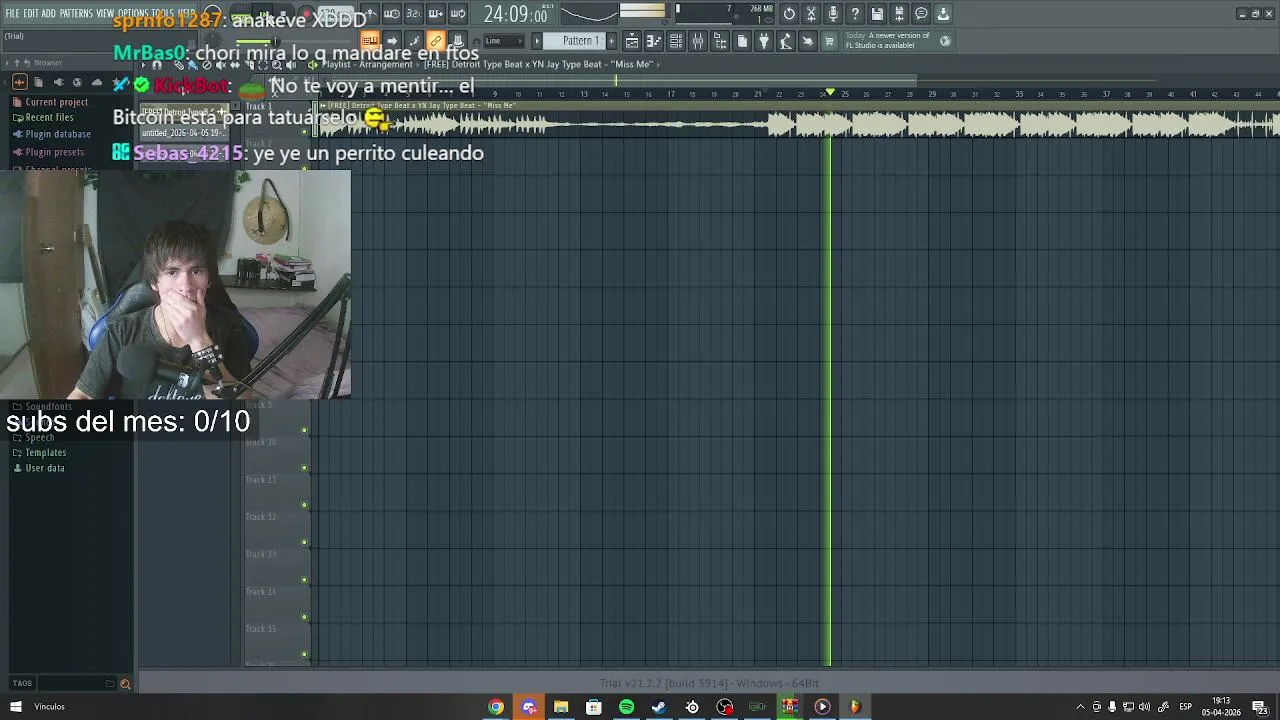Toggle blend recording overdub icon
This screenshot has height=720, width=1280.
point(436,14)
